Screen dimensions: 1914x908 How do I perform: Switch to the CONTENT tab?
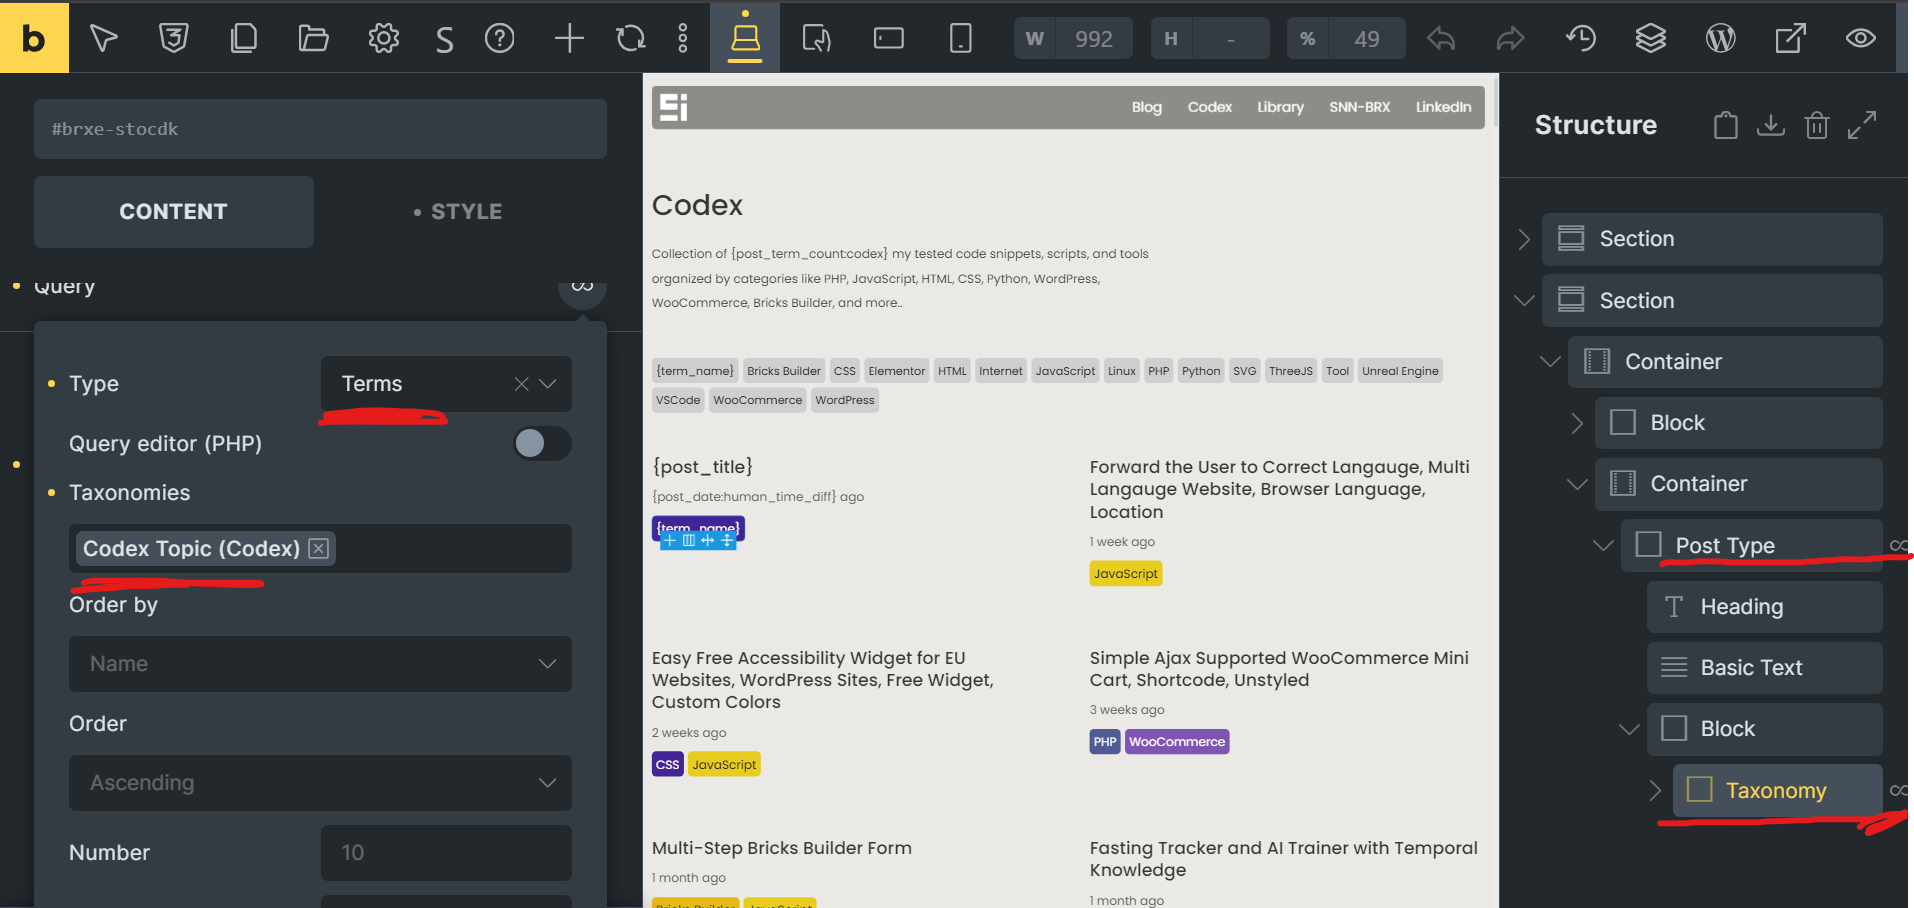click(x=174, y=212)
